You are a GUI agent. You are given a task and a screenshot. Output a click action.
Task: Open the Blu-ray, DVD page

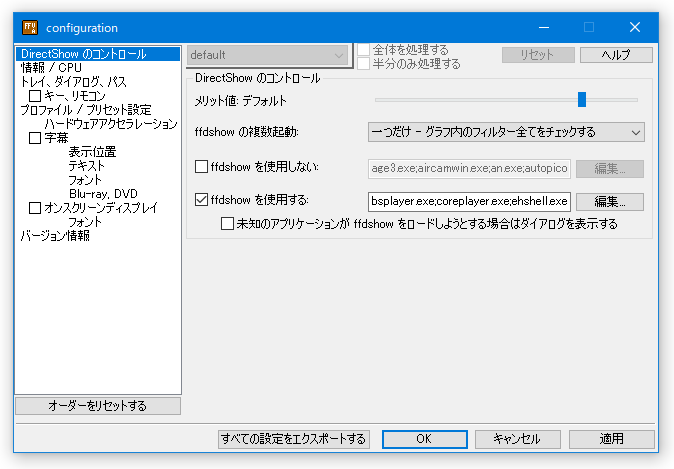coord(103,194)
